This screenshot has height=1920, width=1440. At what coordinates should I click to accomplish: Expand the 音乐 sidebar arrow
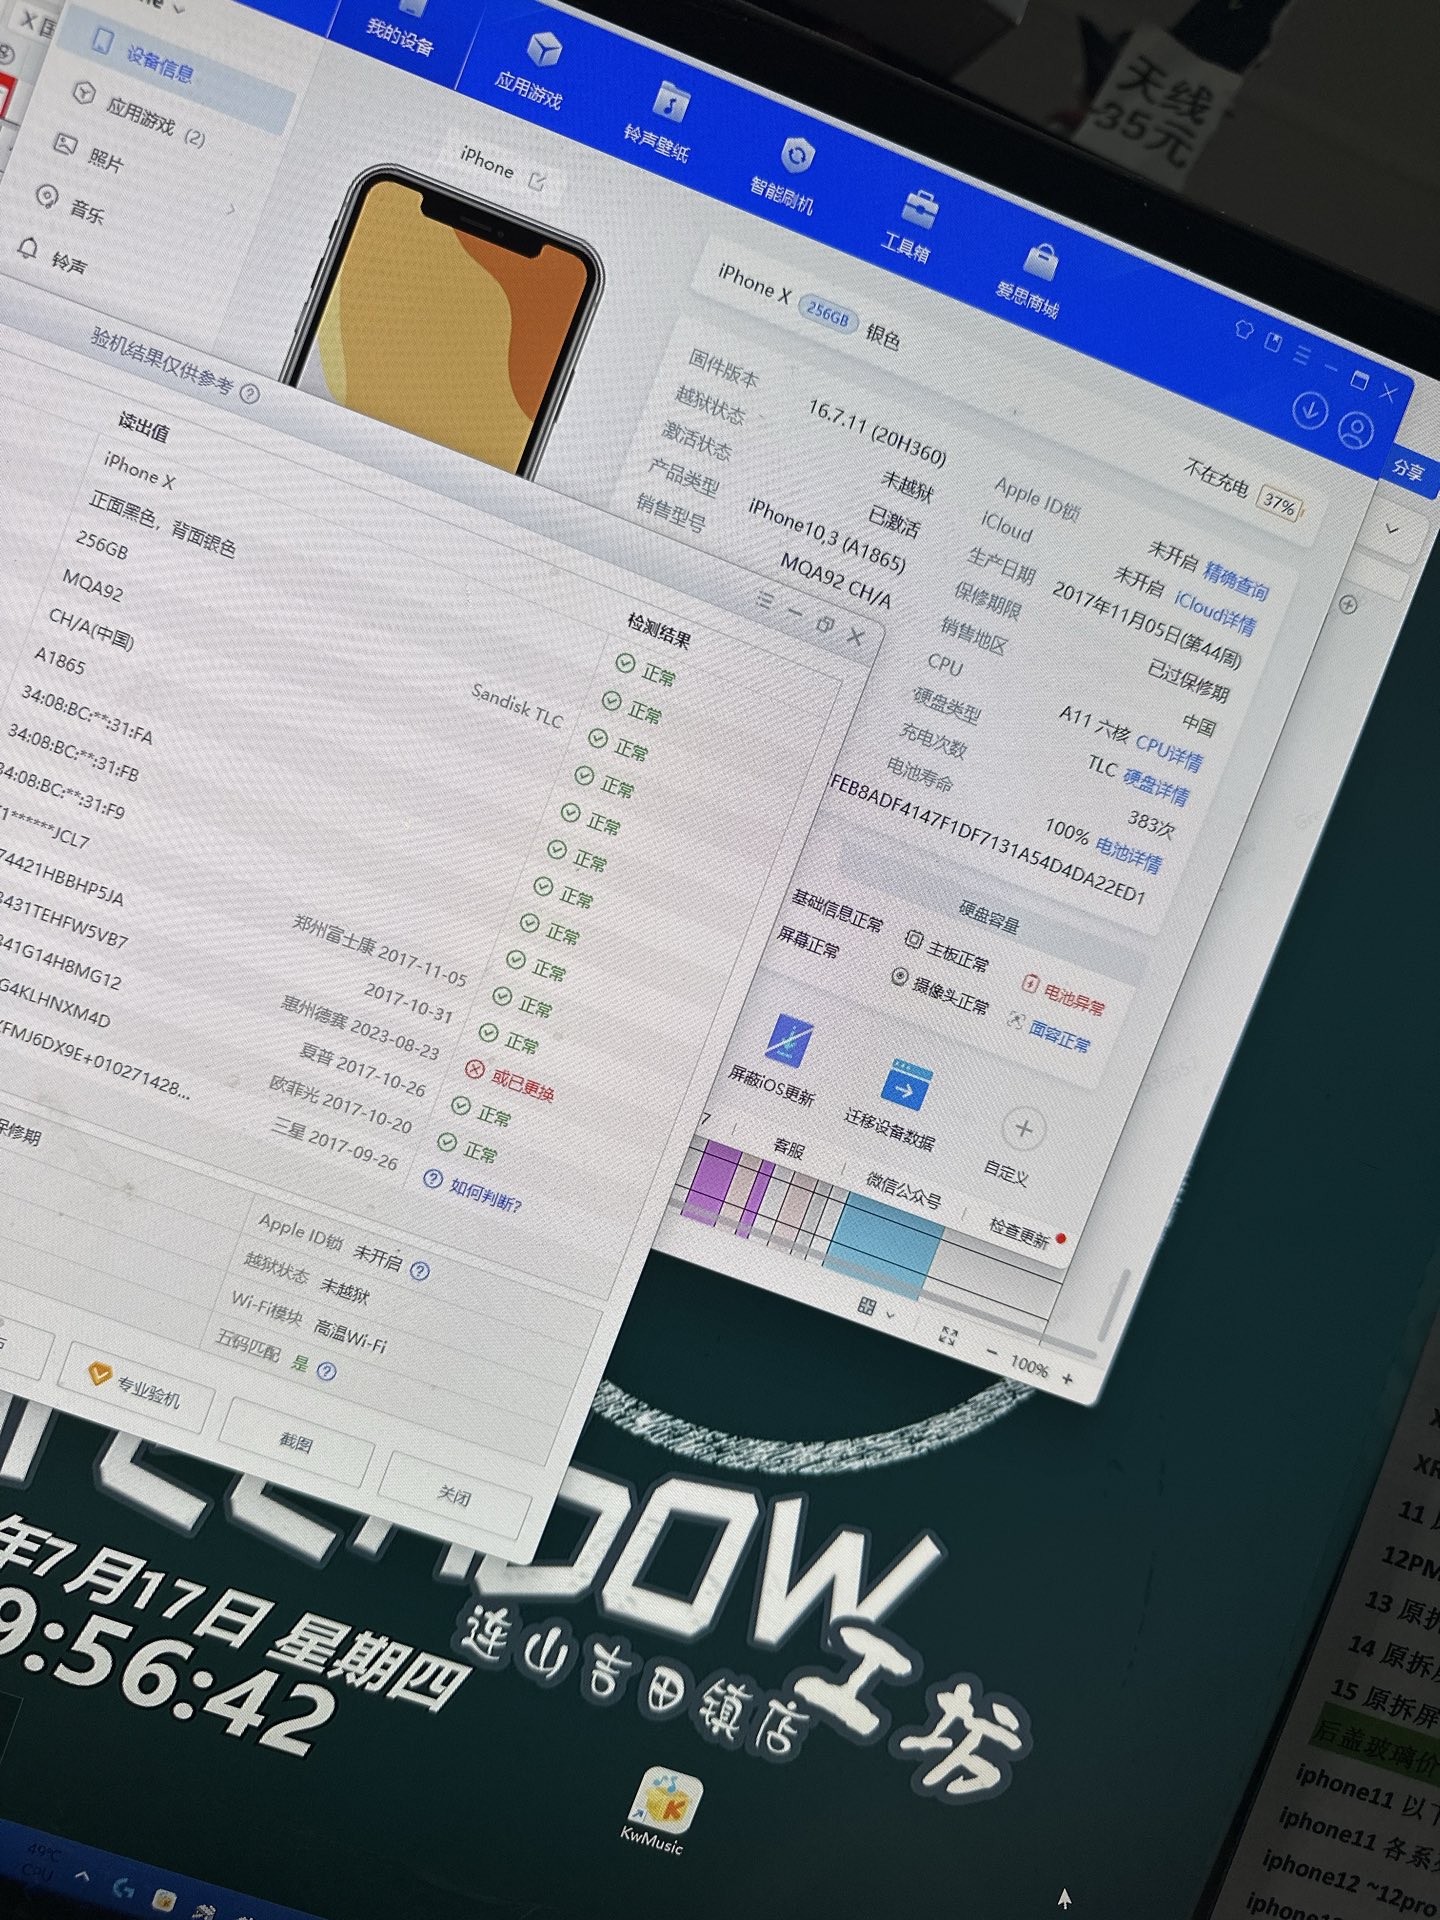click(232, 210)
